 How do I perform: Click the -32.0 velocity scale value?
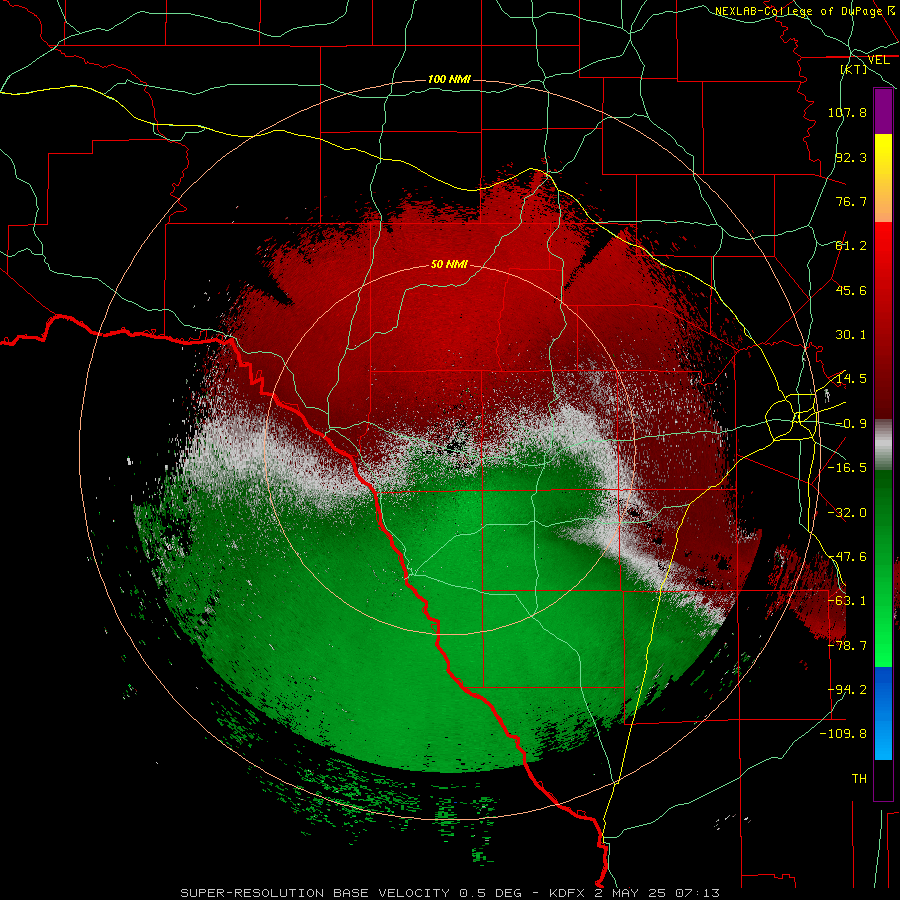pos(847,513)
